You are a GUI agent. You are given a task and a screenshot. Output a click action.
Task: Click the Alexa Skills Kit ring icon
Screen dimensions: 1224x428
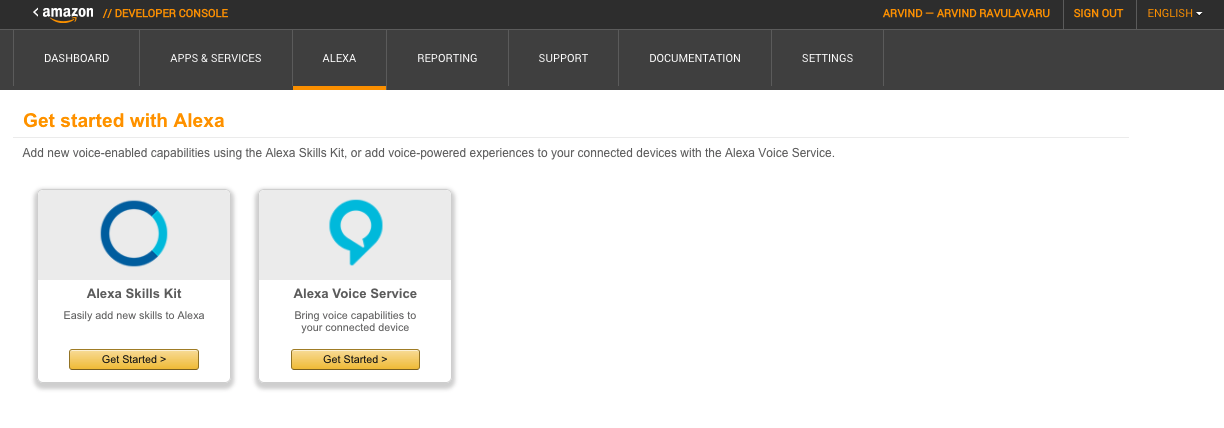(x=134, y=233)
